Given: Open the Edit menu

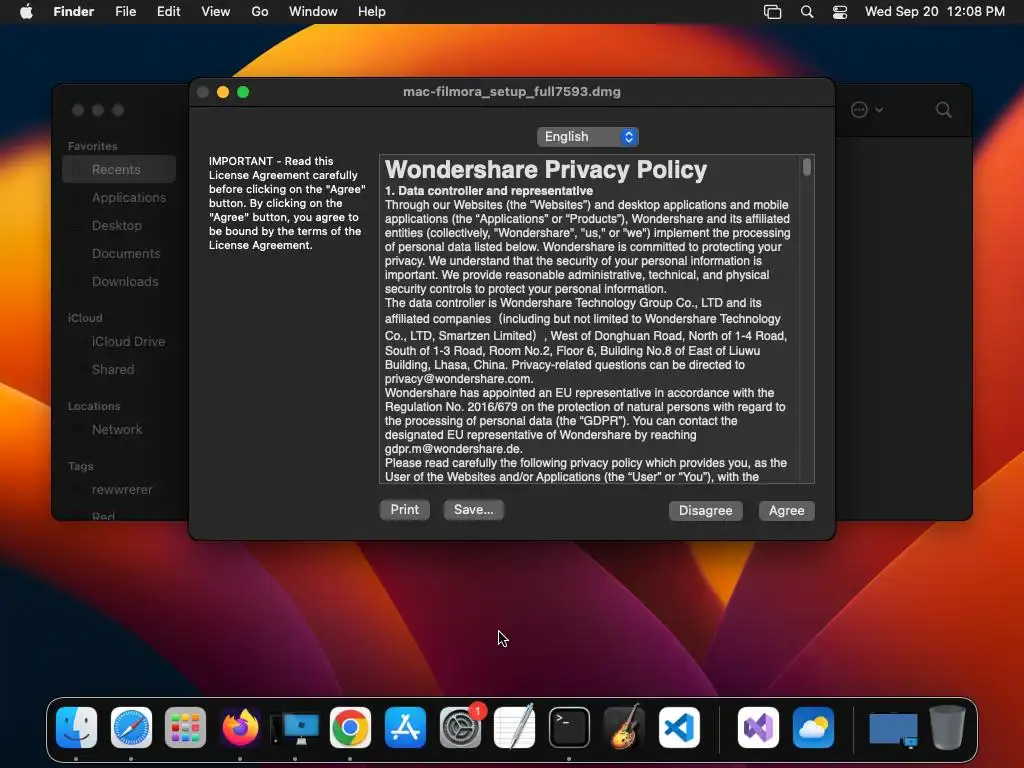Looking at the screenshot, I should pos(168,12).
